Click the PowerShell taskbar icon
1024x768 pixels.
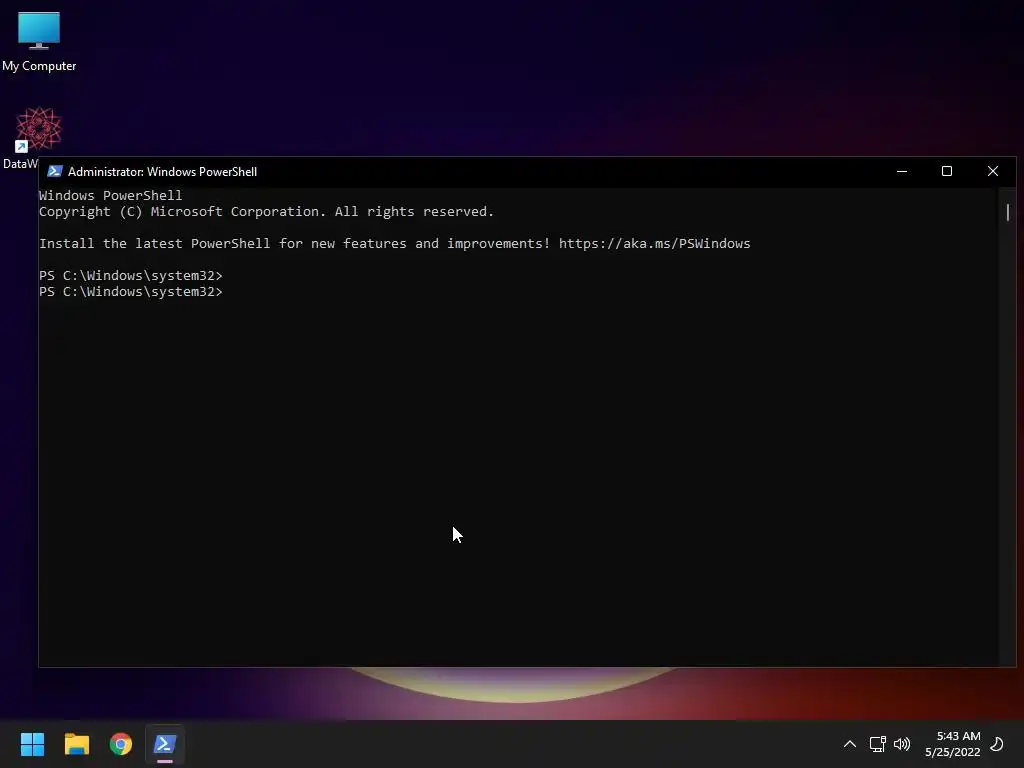click(165, 744)
